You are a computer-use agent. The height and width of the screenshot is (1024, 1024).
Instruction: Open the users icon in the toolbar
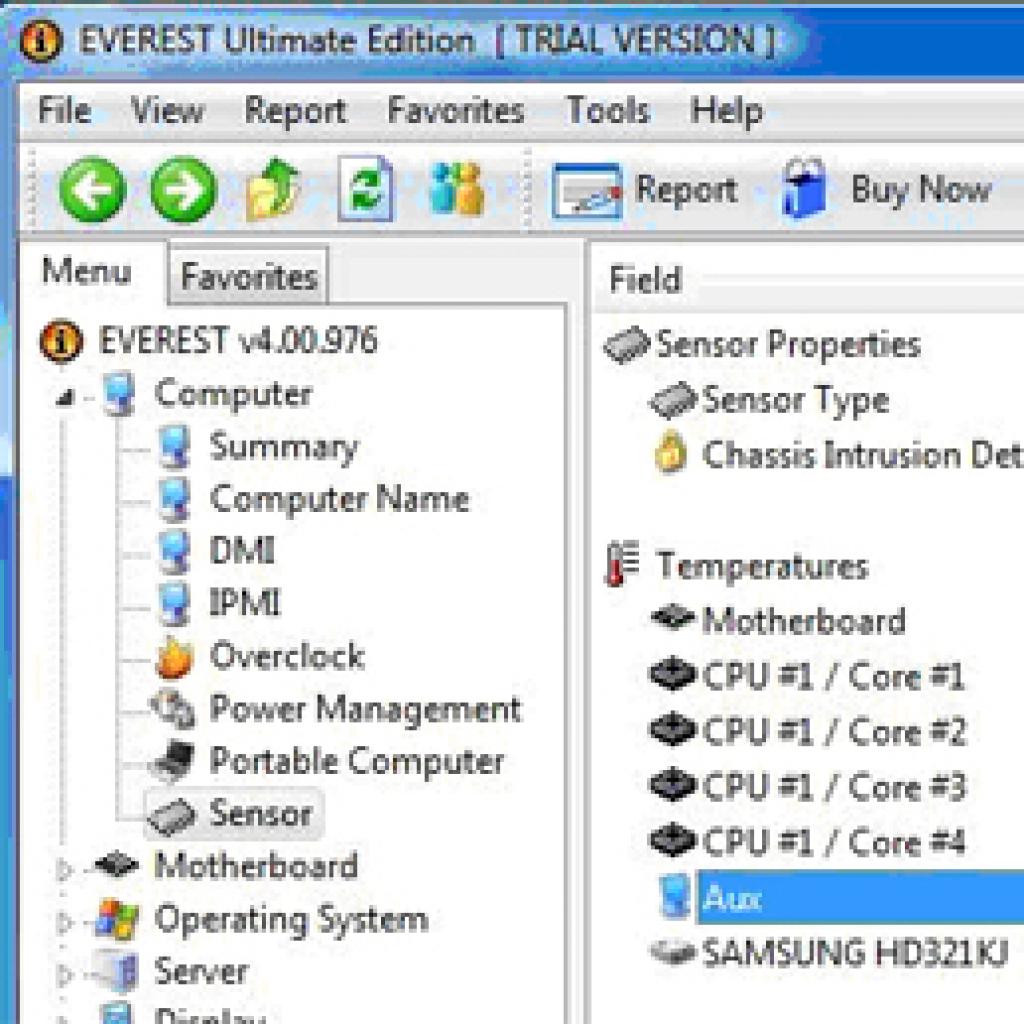tap(457, 189)
